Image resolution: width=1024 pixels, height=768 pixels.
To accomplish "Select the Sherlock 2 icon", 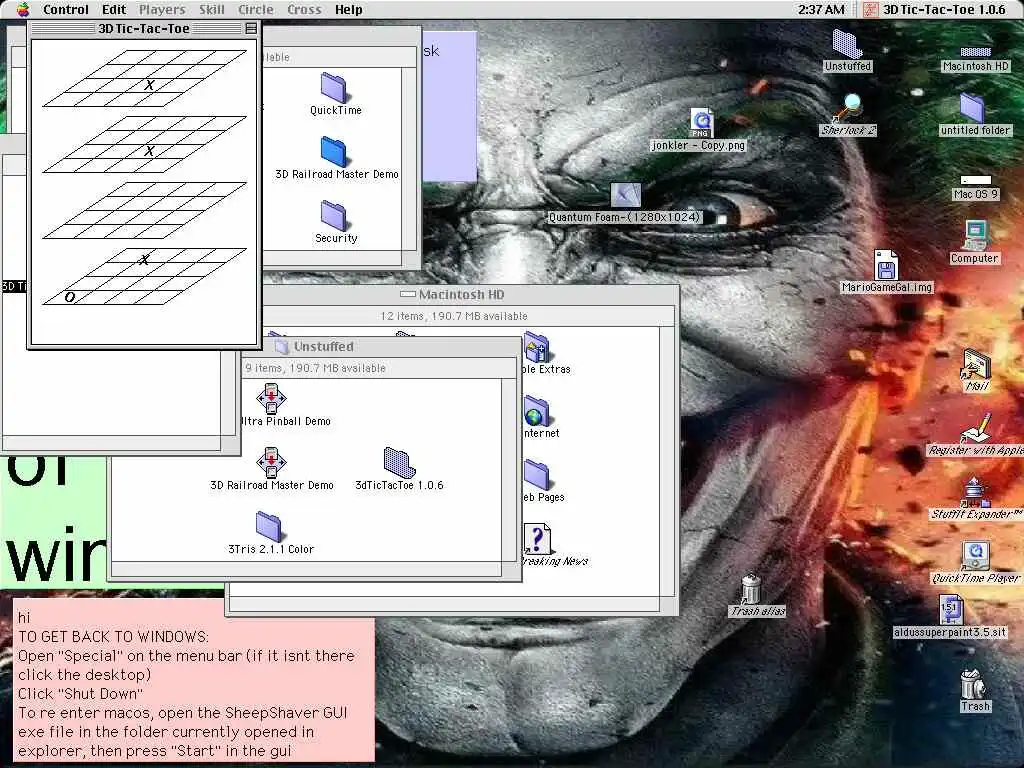I will [848, 115].
